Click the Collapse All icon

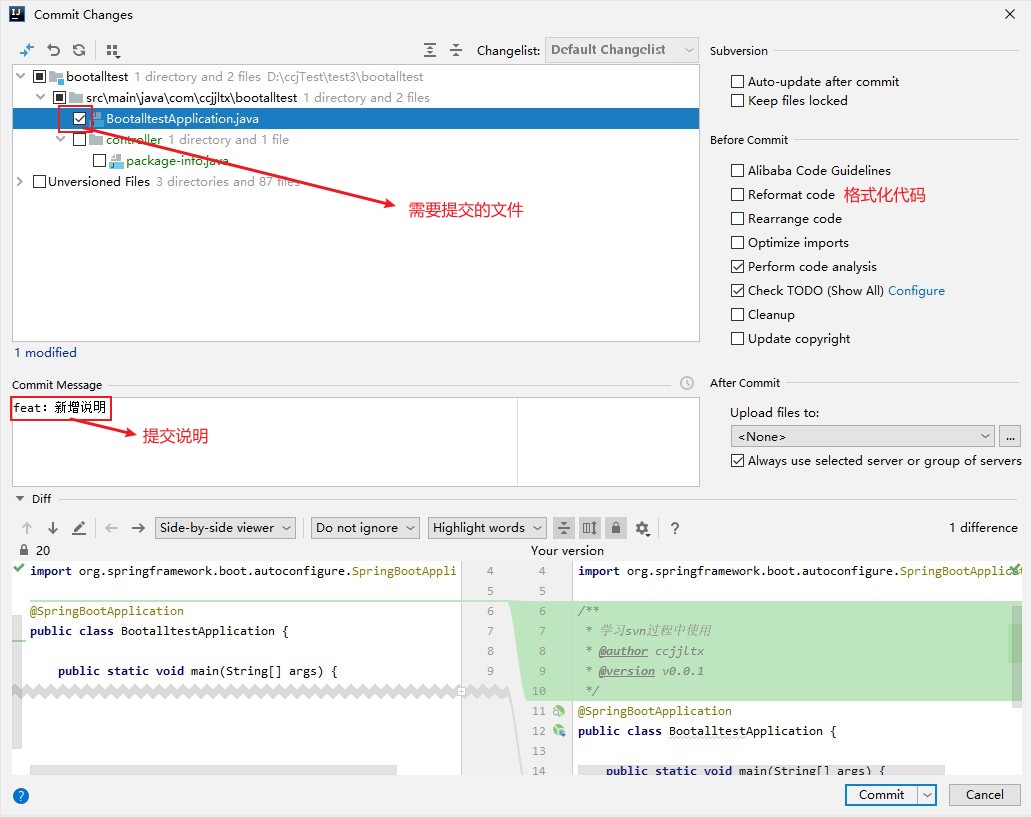tap(456, 50)
